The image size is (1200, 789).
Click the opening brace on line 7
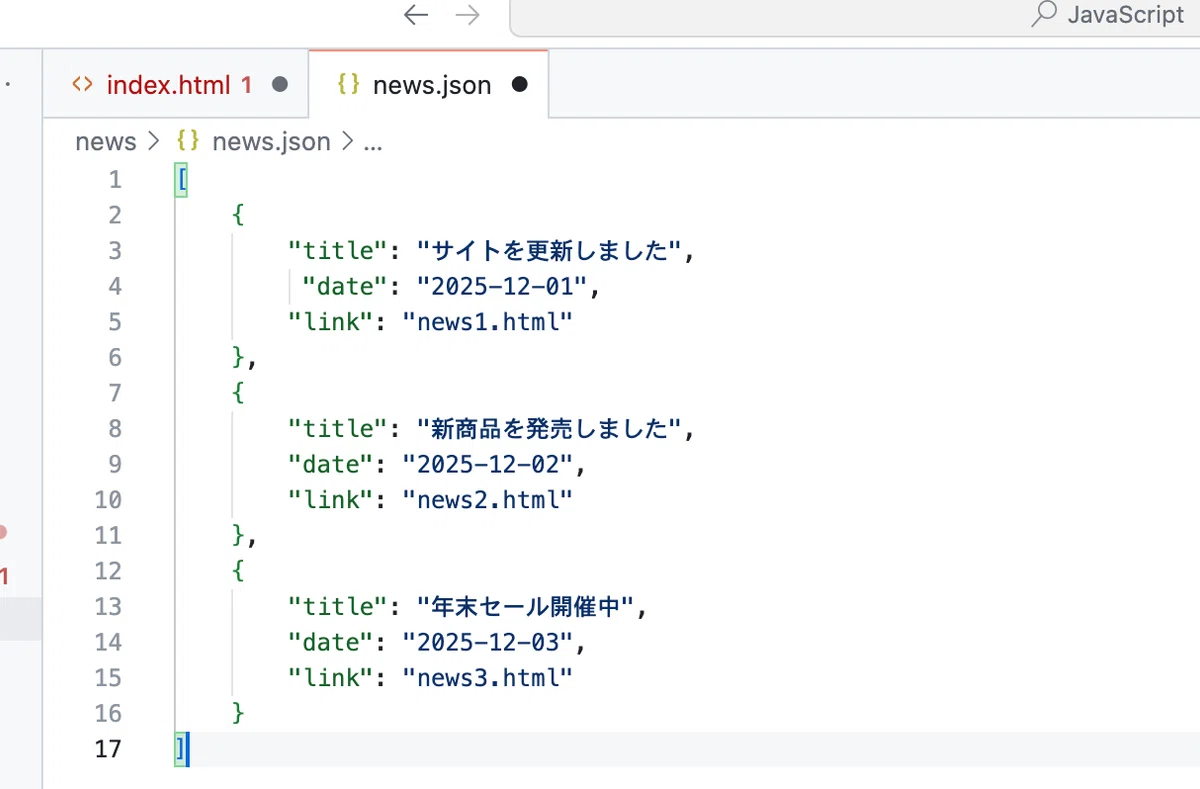[x=238, y=393]
